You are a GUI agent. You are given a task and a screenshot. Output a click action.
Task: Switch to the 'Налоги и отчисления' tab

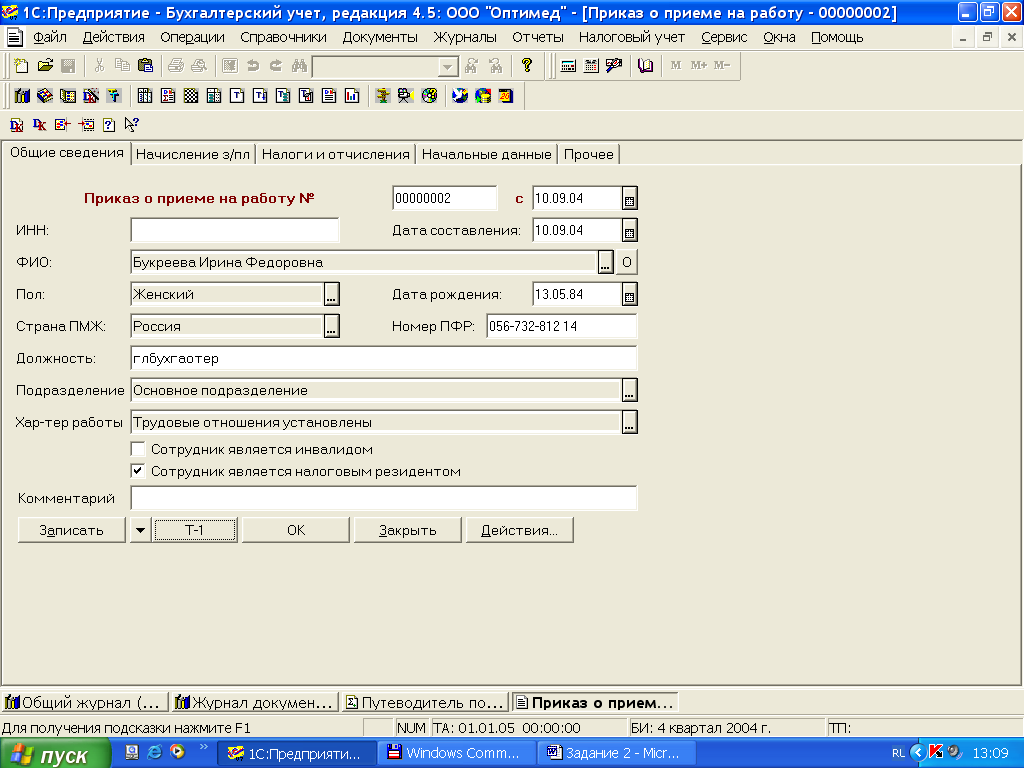click(336, 155)
